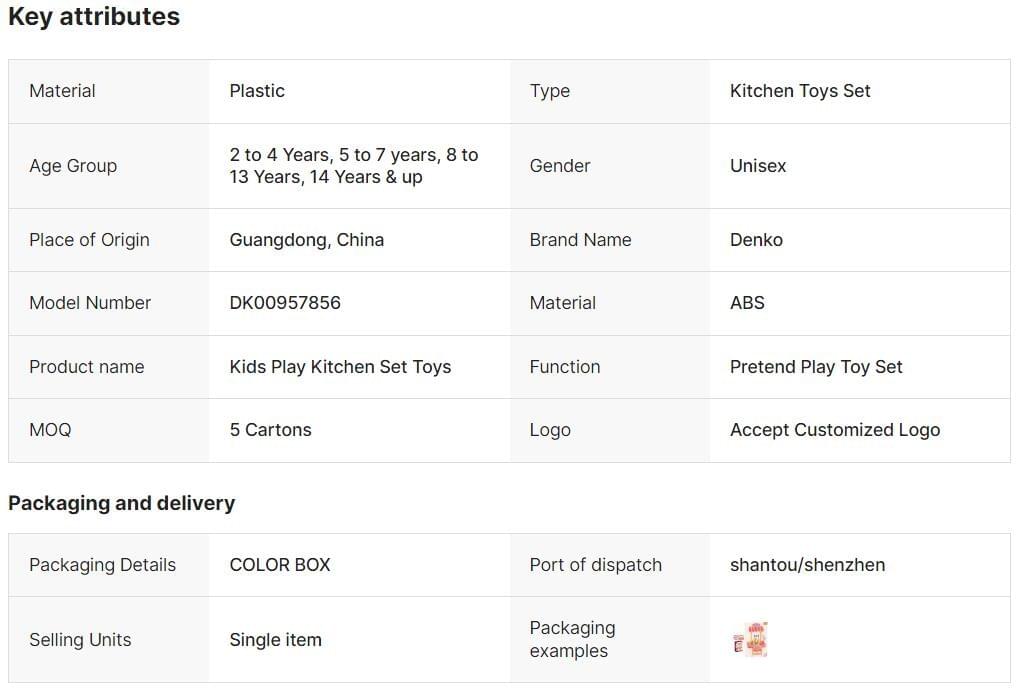Viewport: 1019px width, 693px height.
Task: Select the Plastic material value
Action: click(x=257, y=91)
